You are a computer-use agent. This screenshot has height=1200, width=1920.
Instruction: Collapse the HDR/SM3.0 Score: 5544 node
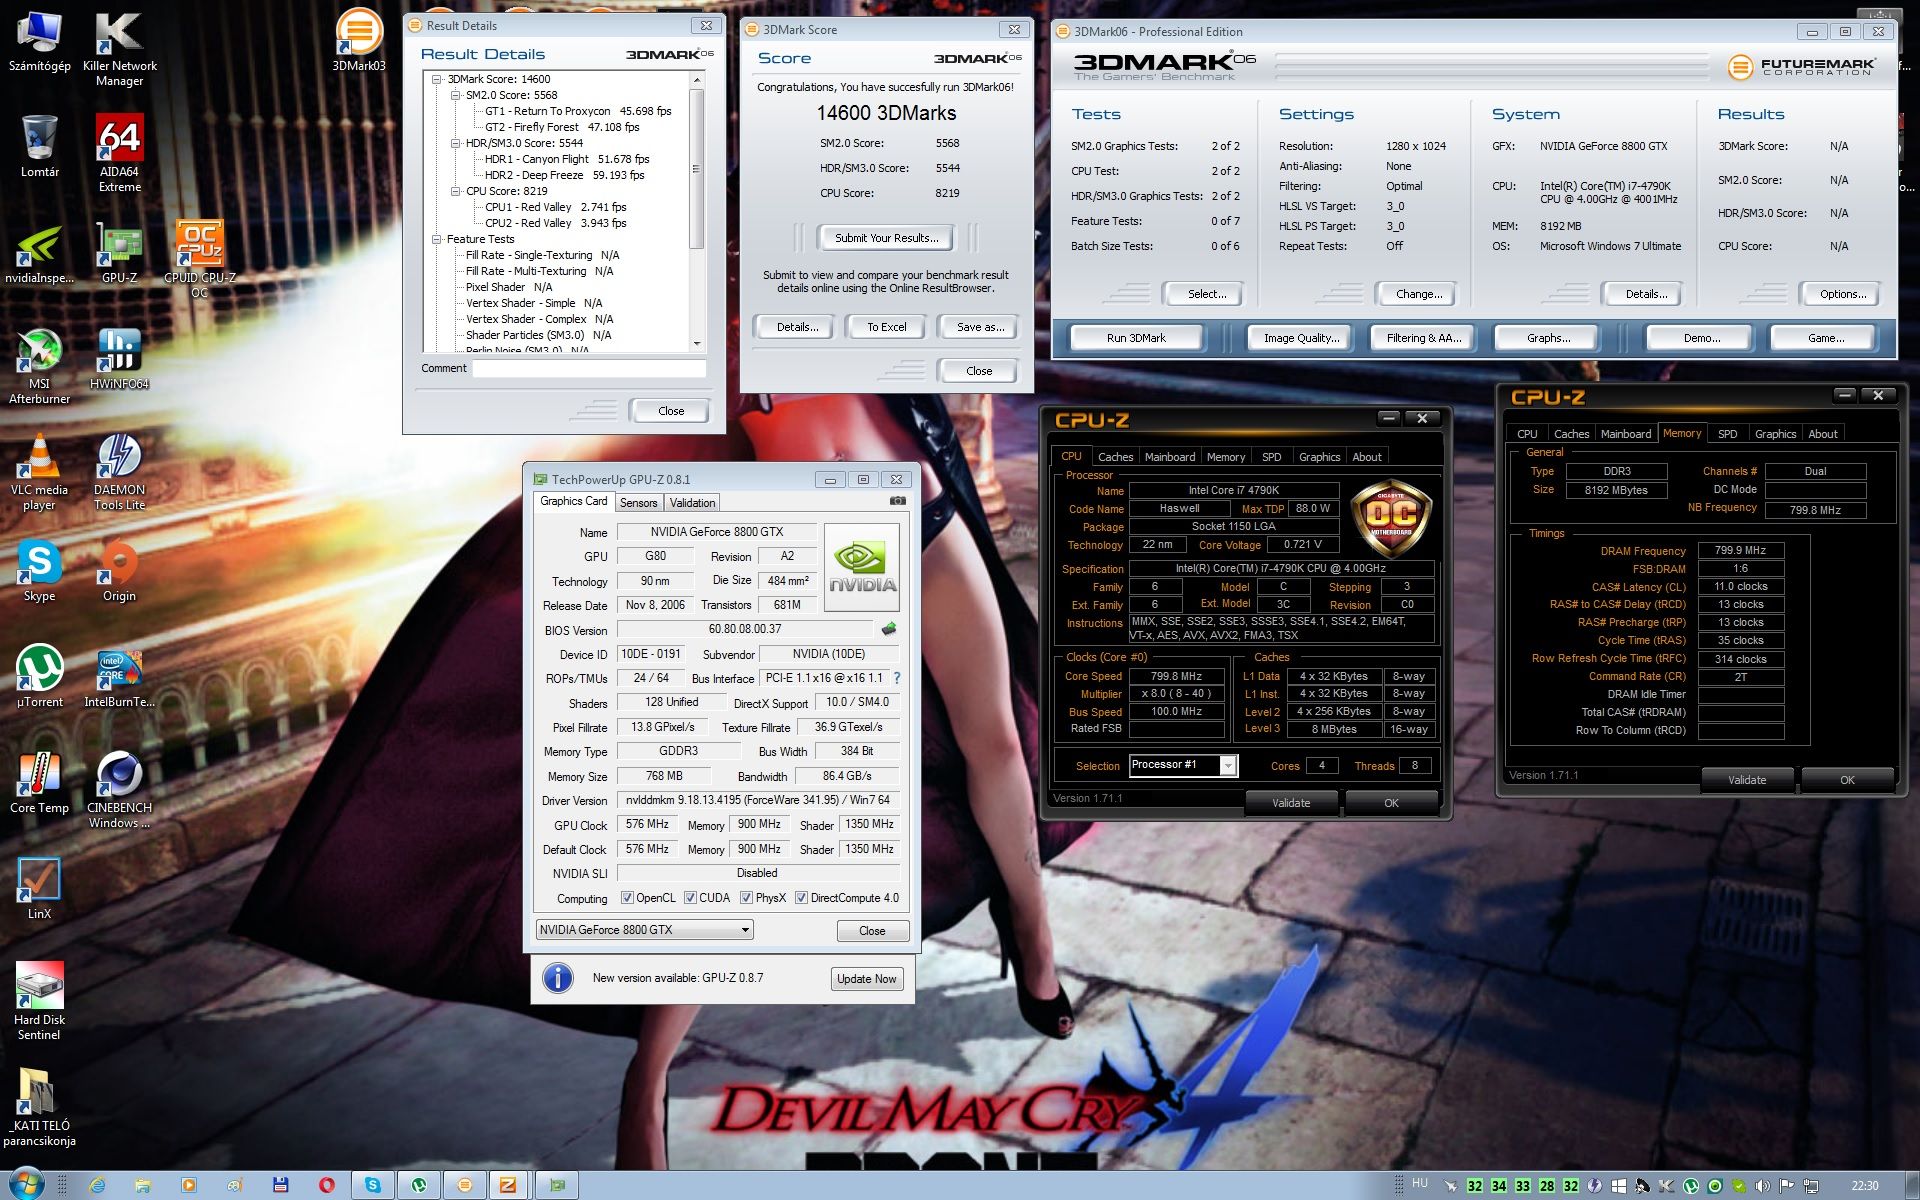coord(456,143)
